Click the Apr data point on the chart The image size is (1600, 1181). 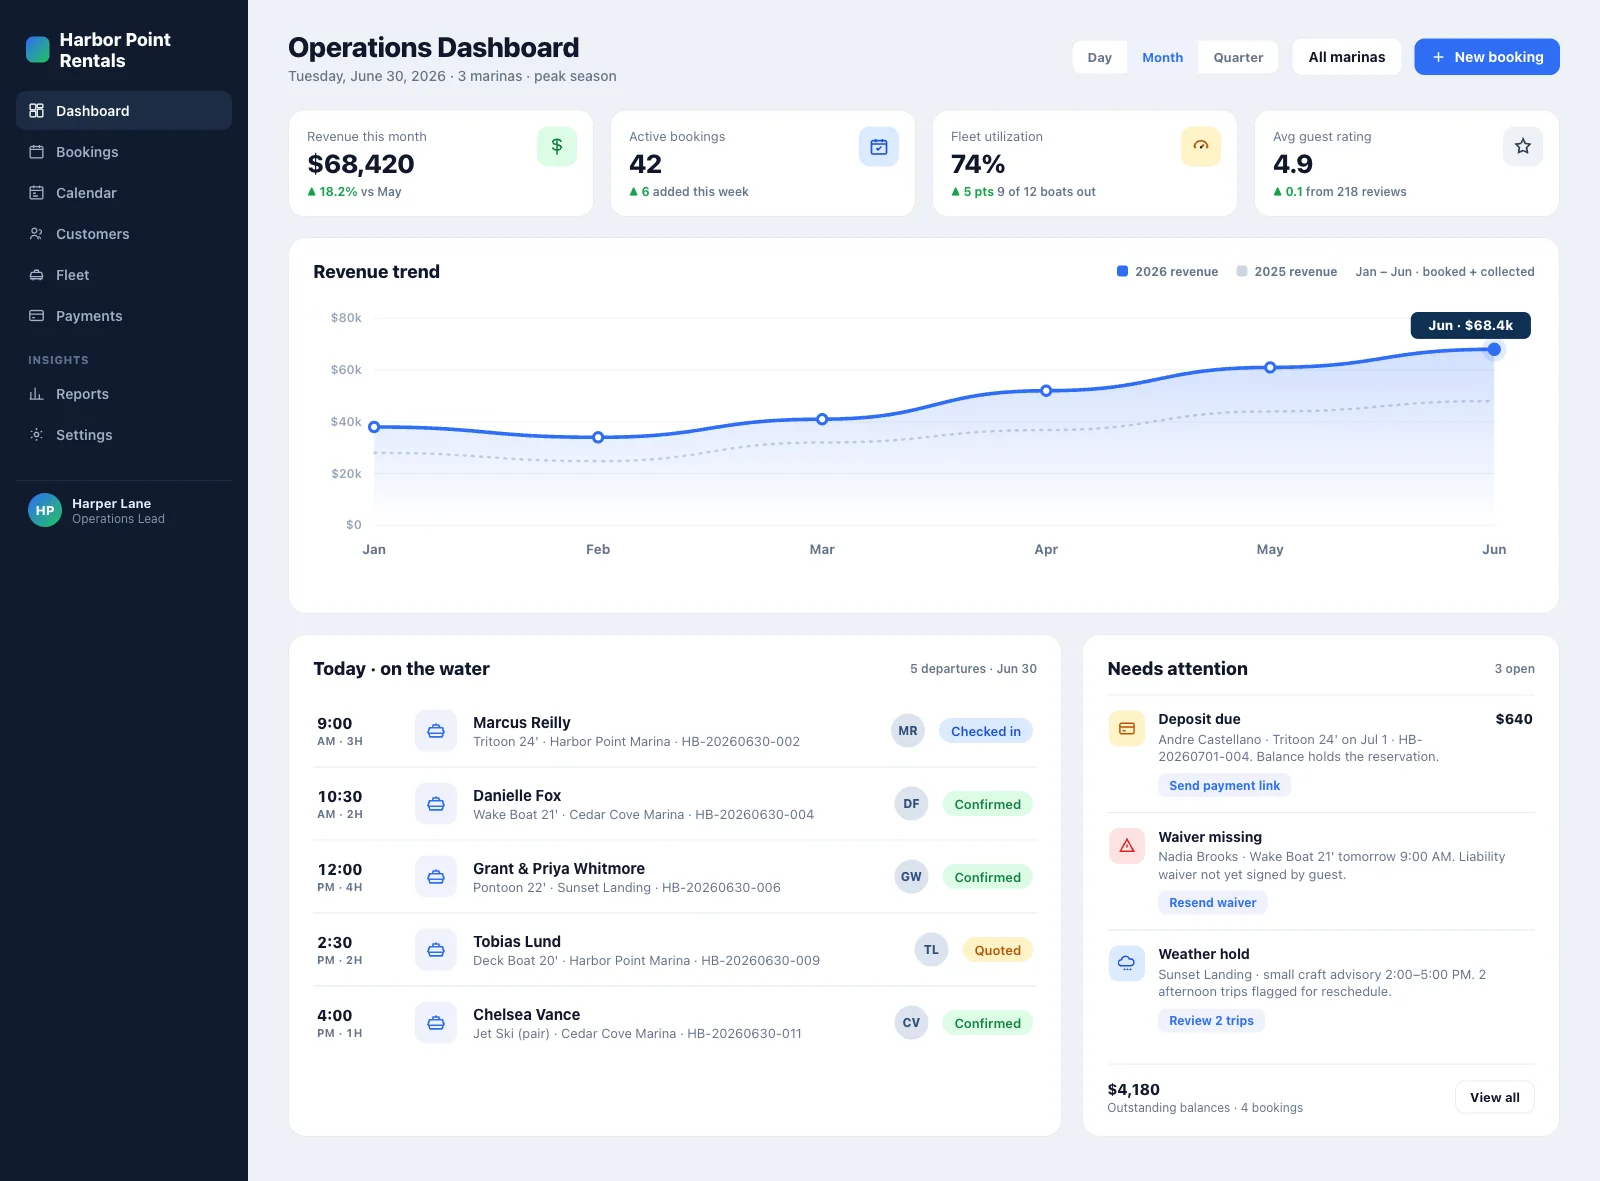1046,391
